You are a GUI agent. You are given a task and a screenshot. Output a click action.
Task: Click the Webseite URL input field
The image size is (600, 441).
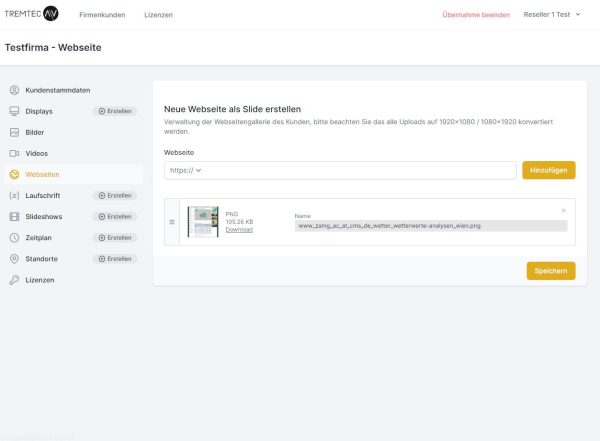click(360, 170)
